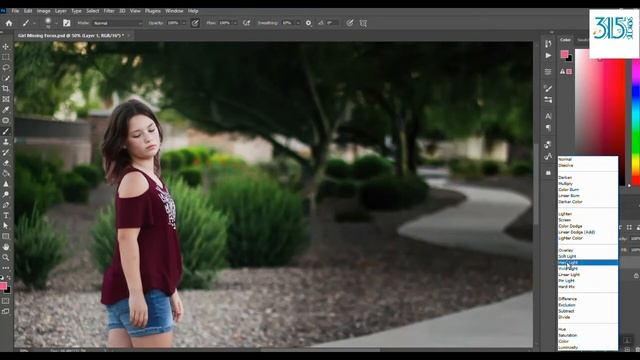Select the Paint Bucket tool
Image resolution: width=640 pixels, height=360 pixels.
coord(6,173)
